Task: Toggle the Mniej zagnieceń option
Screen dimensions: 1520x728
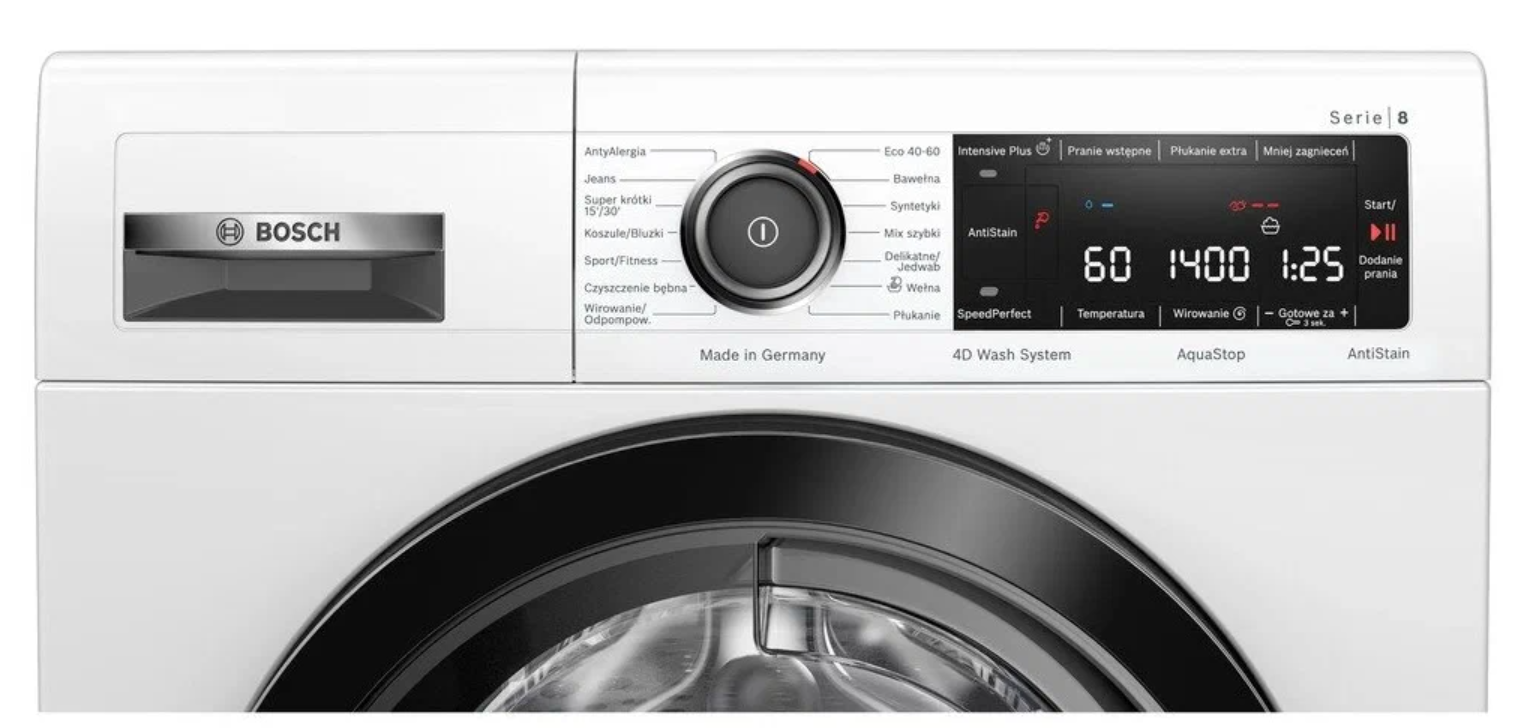Action: tap(1305, 151)
